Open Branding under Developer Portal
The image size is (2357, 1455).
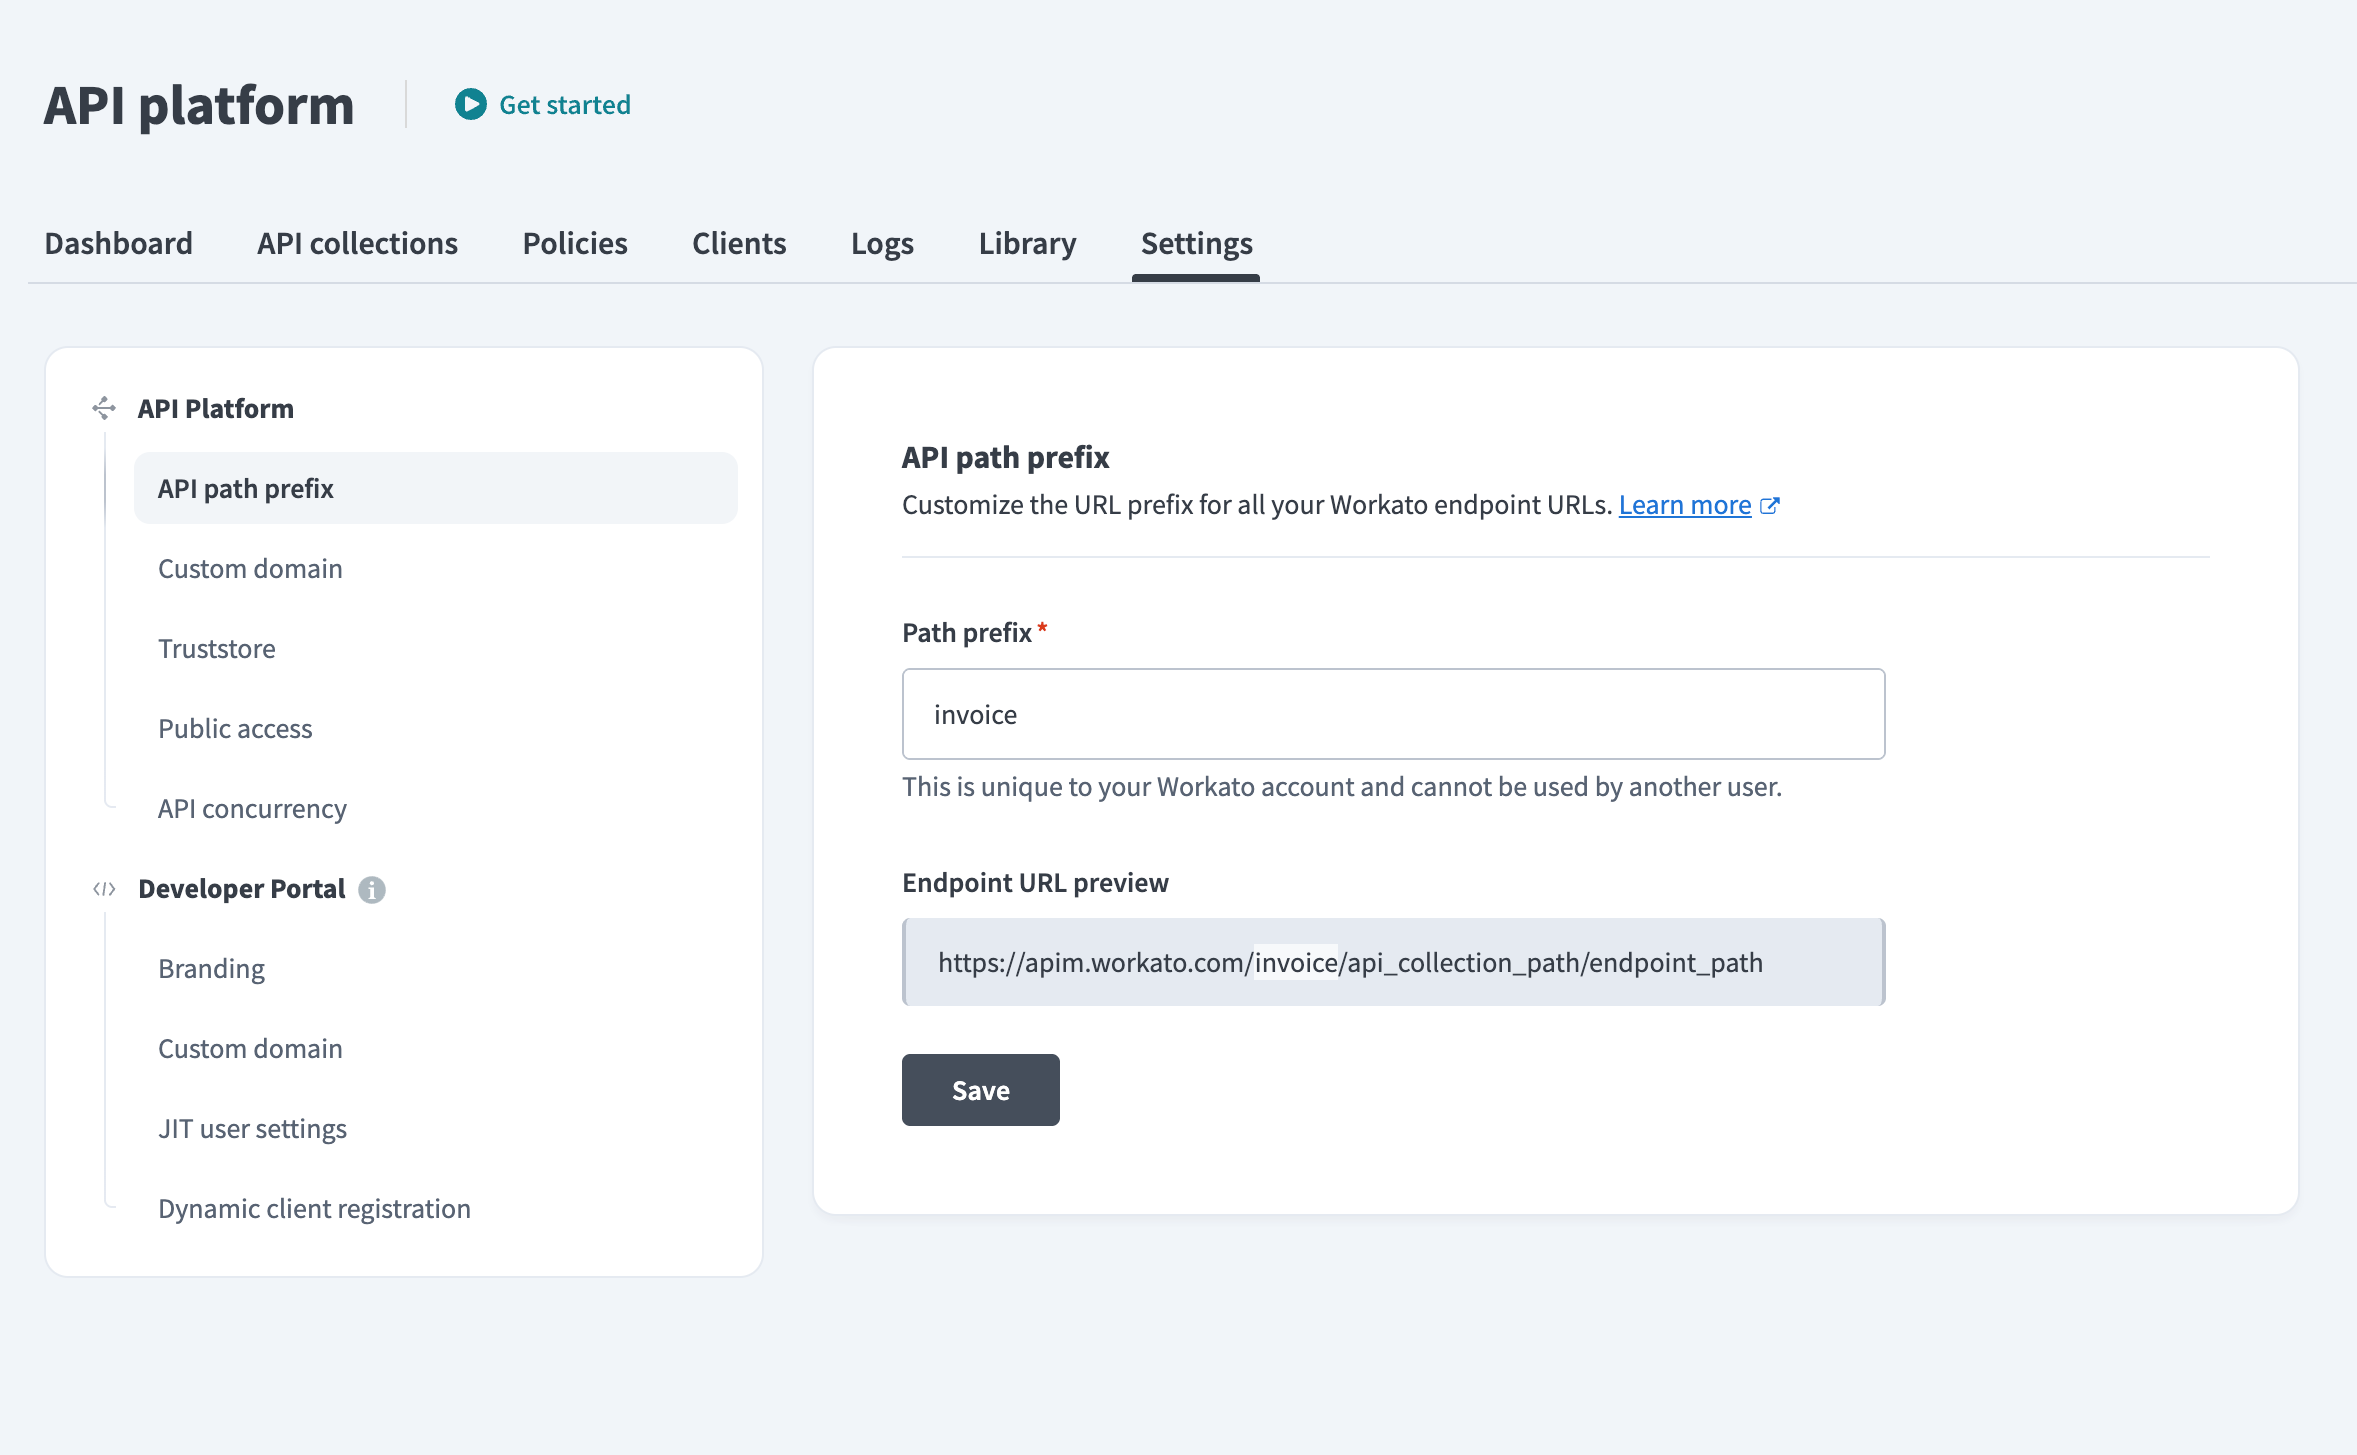coord(211,968)
